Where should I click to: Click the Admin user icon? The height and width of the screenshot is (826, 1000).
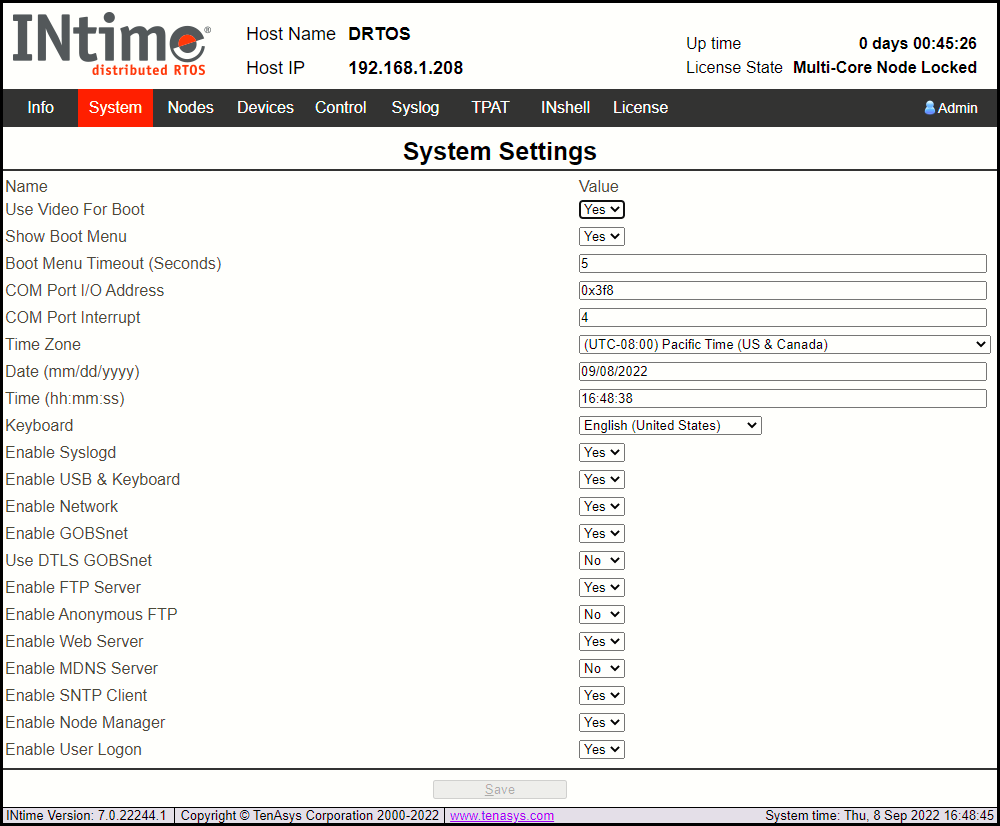[930, 108]
